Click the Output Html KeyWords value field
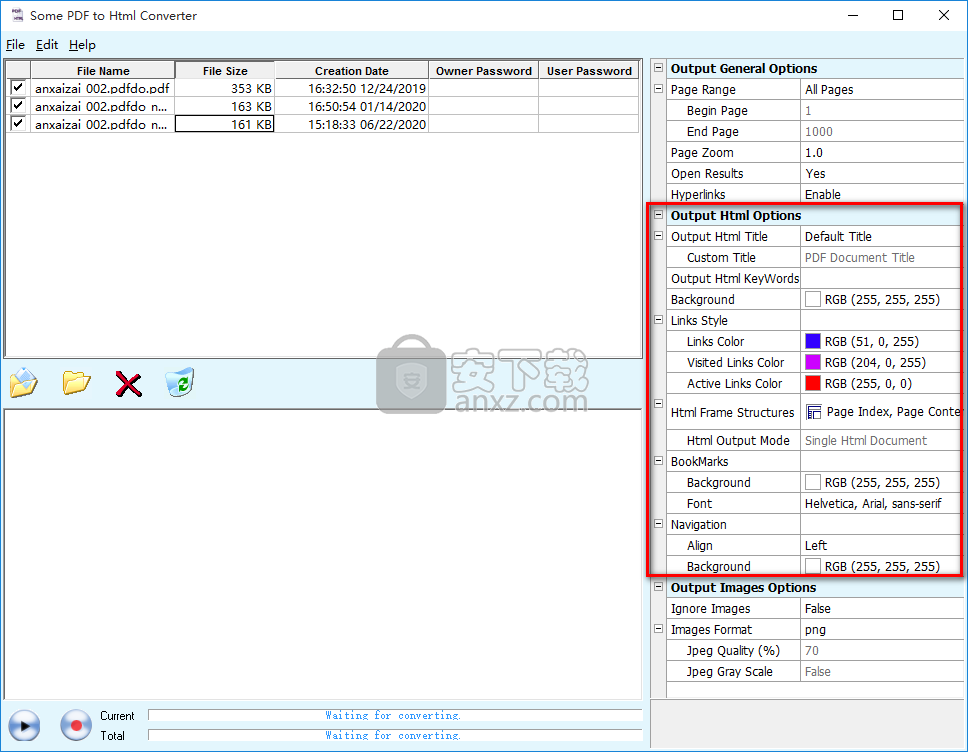968x752 pixels. (881, 278)
